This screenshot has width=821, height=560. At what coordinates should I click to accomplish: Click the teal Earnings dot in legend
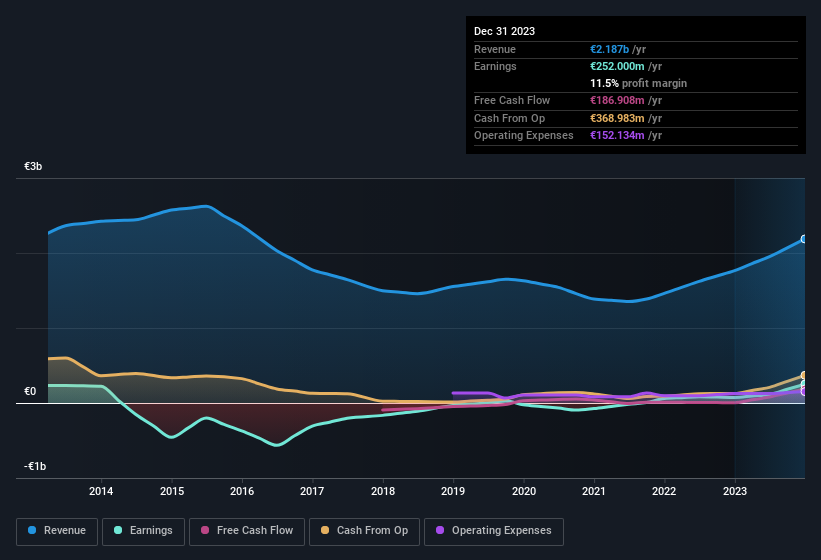[119, 531]
